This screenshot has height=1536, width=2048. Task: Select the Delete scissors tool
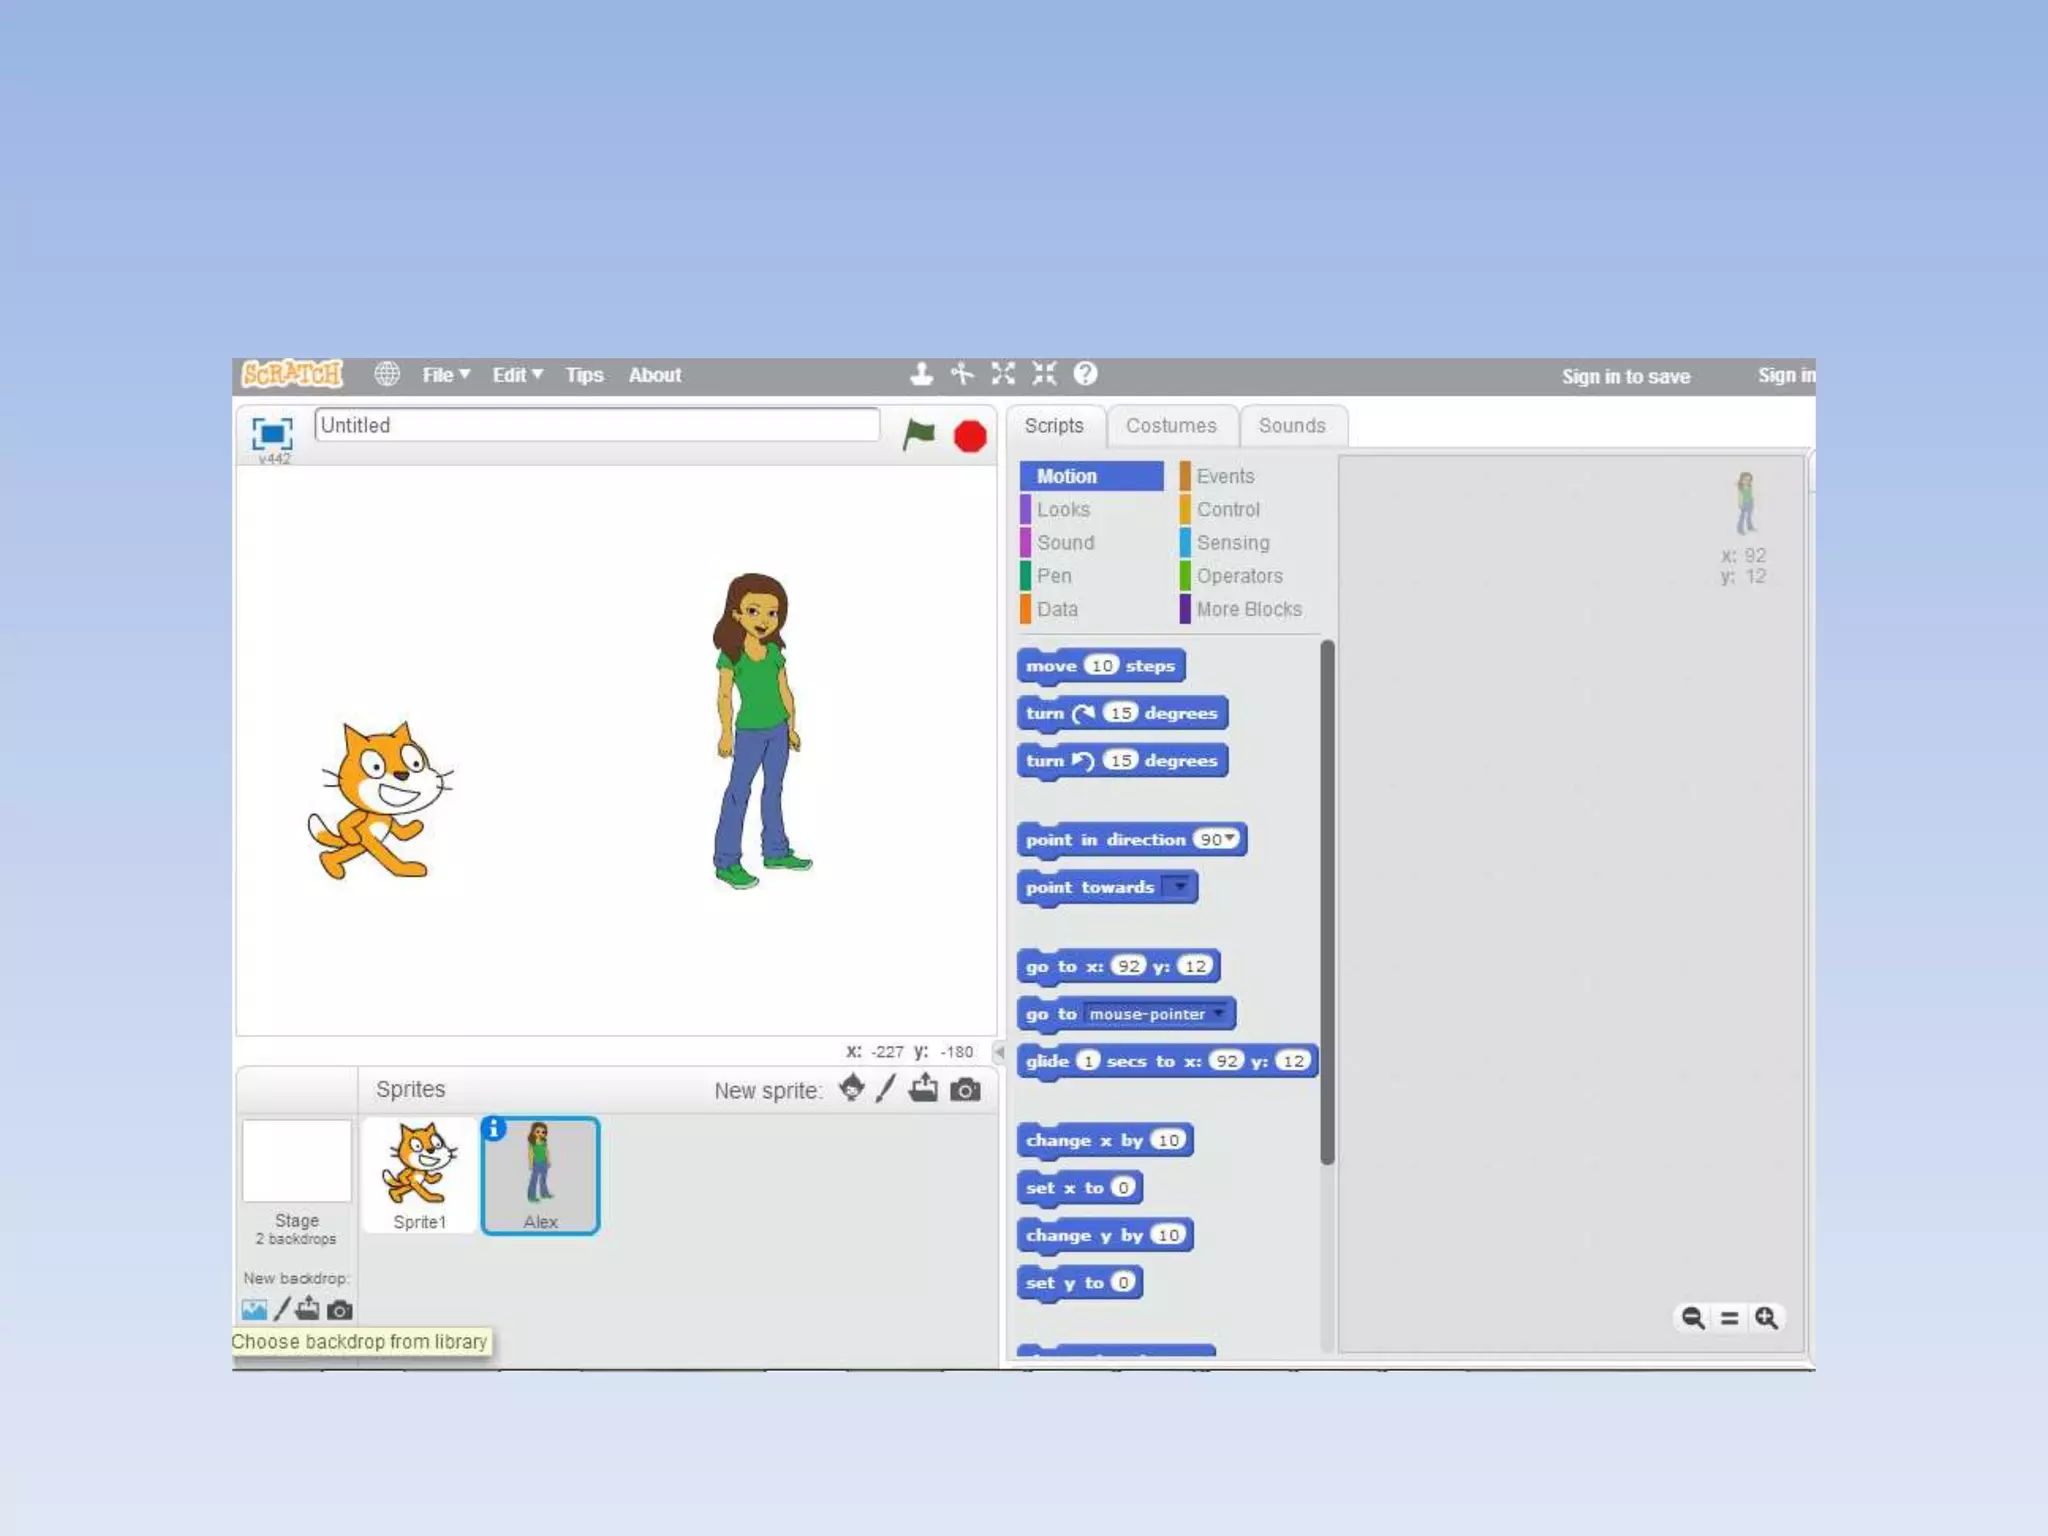(x=962, y=374)
